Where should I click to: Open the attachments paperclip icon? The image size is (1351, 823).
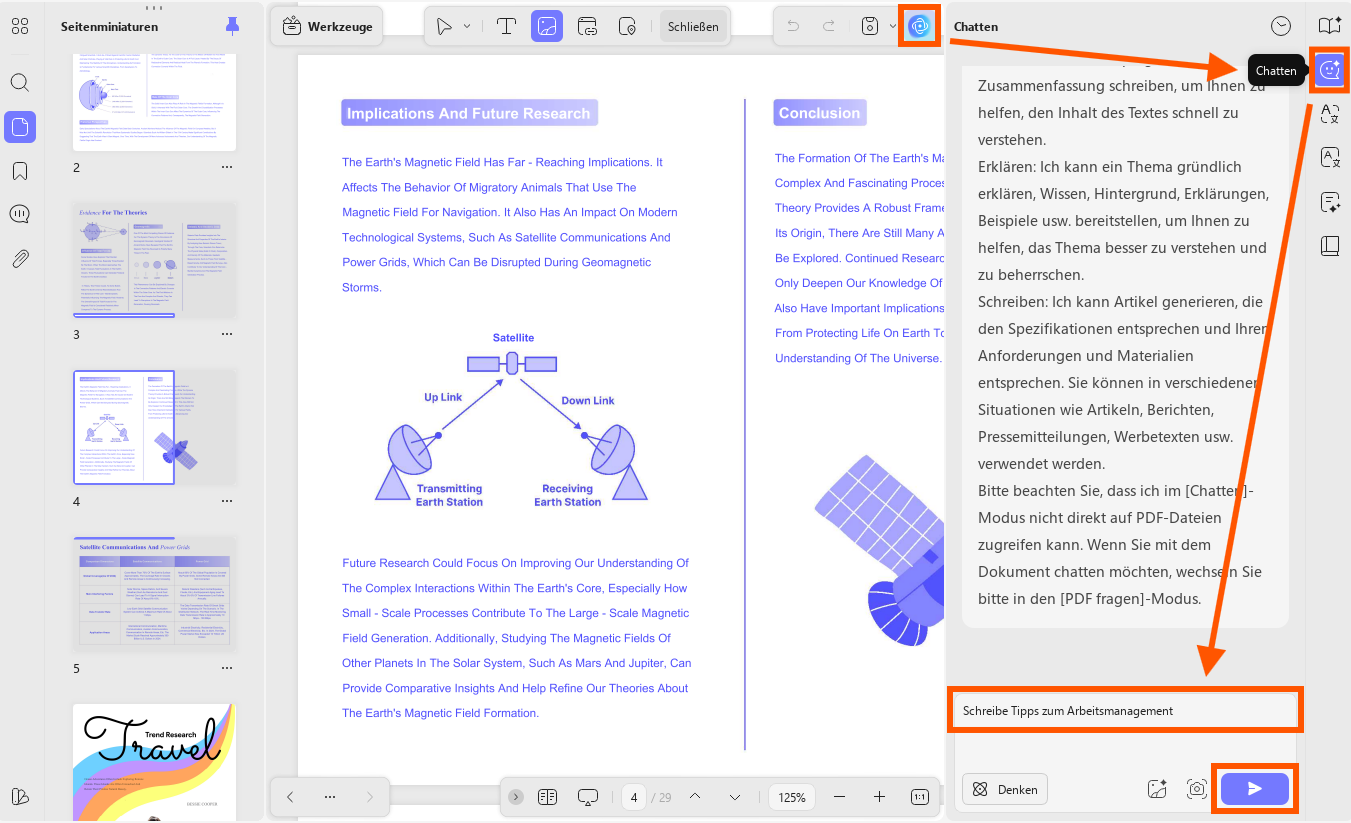click(x=20, y=259)
